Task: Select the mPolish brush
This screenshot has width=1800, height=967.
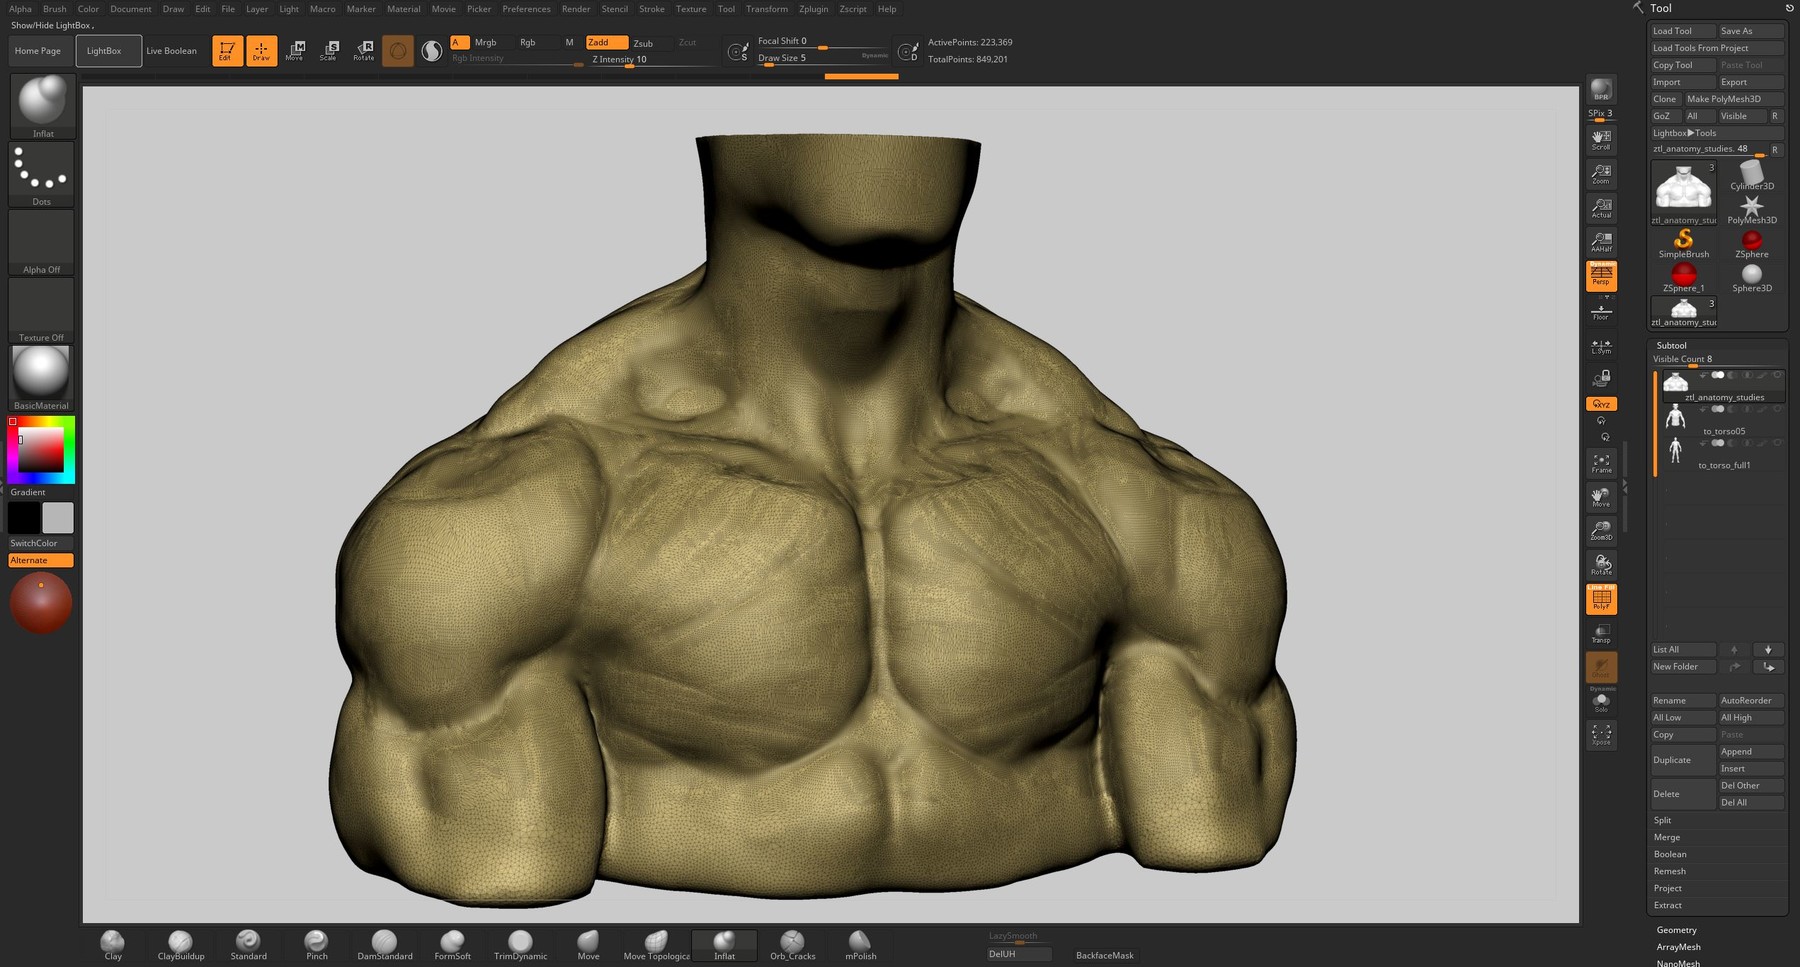Action: [860, 941]
